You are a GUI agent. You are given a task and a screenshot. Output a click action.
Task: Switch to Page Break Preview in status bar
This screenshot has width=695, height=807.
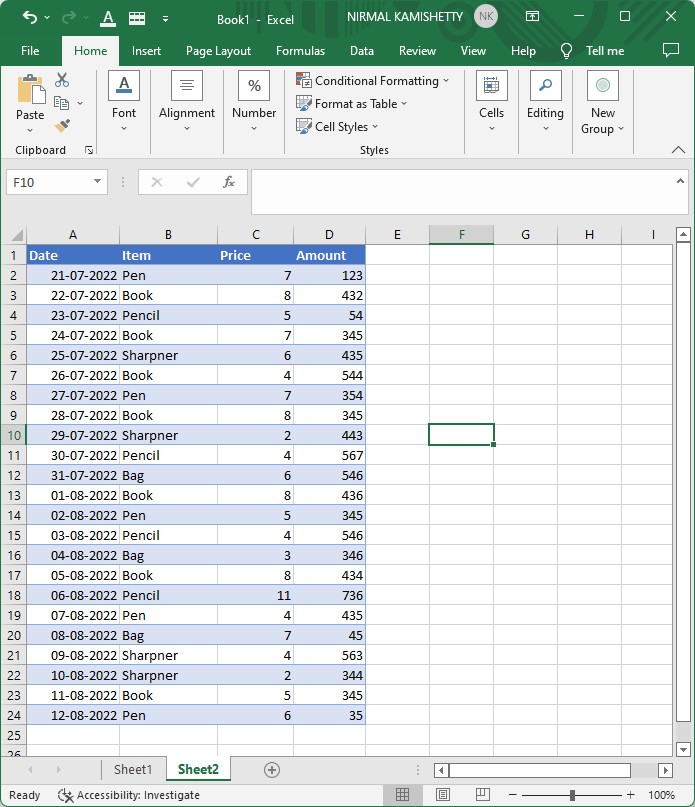(482, 795)
